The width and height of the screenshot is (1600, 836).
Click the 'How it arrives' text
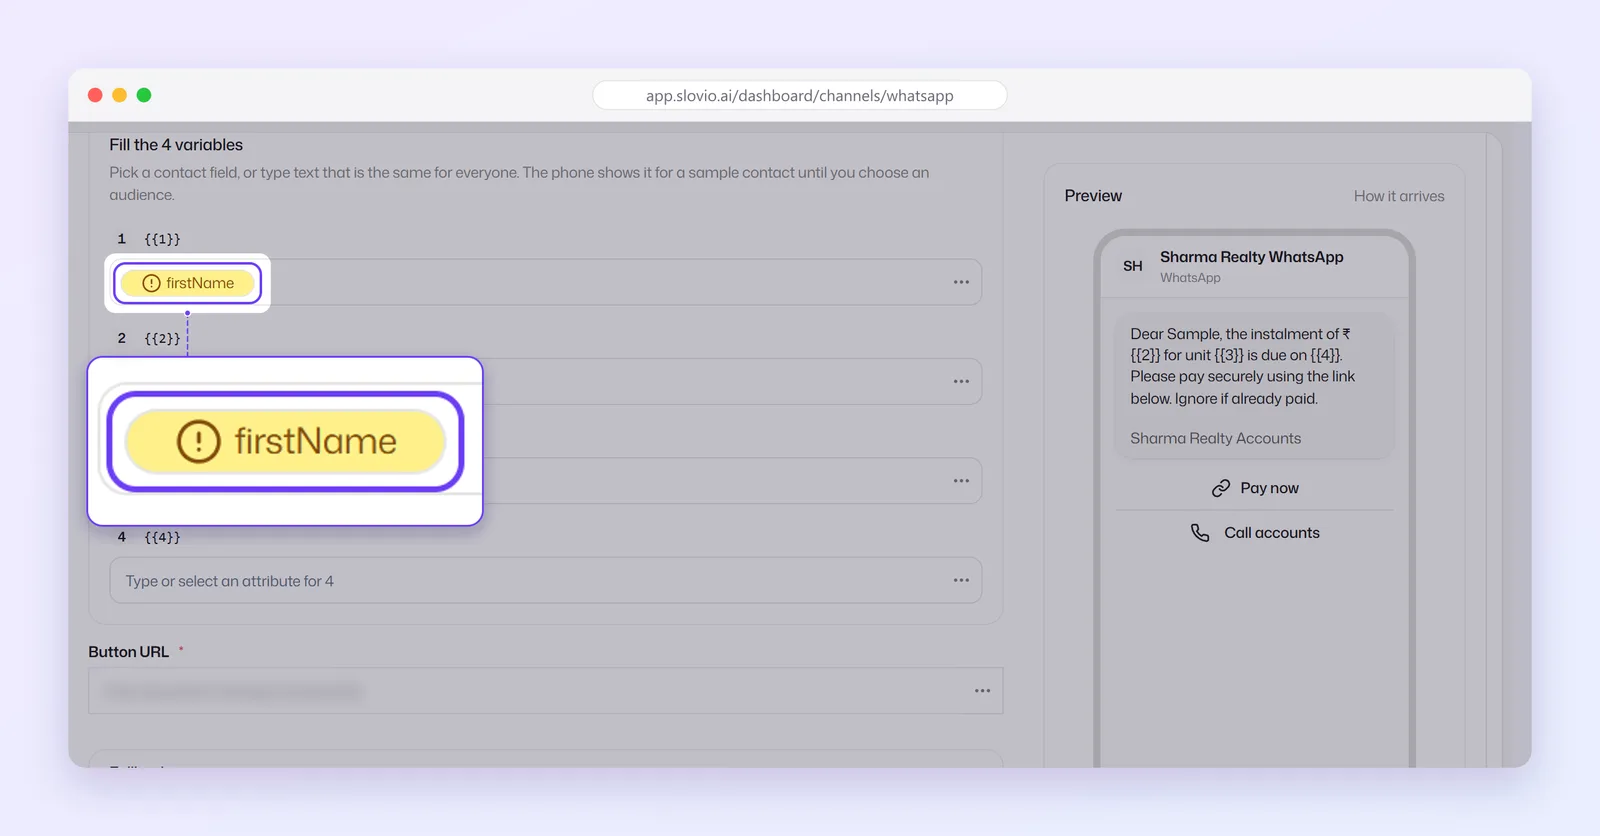1399,196
